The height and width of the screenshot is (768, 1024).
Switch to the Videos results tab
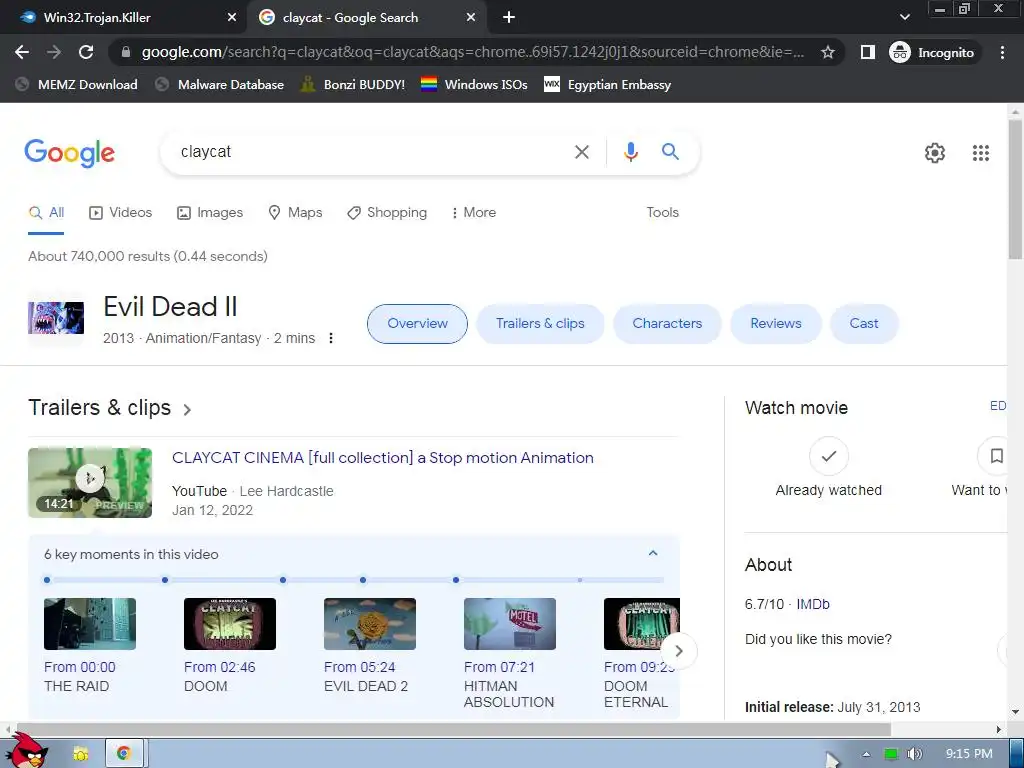tap(121, 213)
